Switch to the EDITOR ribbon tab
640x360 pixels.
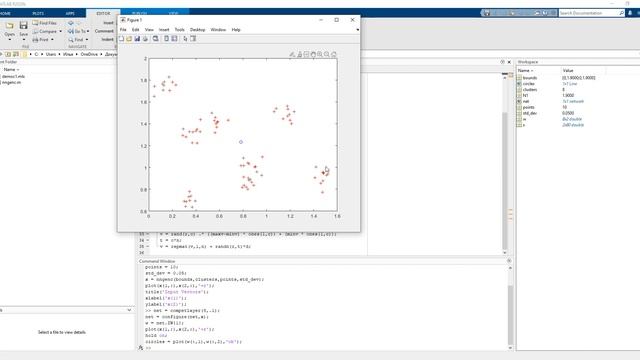pyautogui.click(x=103, y=13)
